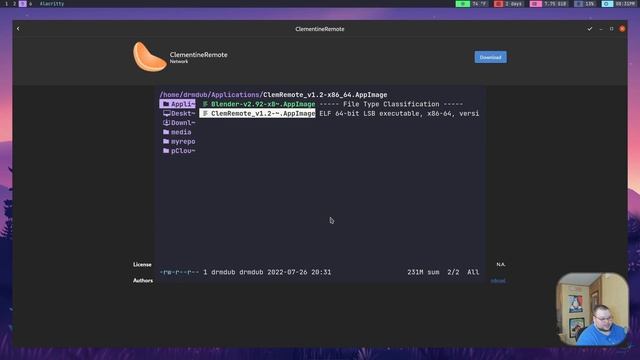Click the 231M sum status entry
Image resolution: width=640 pixels, height=360 pixels.
[x=423, y=272]
